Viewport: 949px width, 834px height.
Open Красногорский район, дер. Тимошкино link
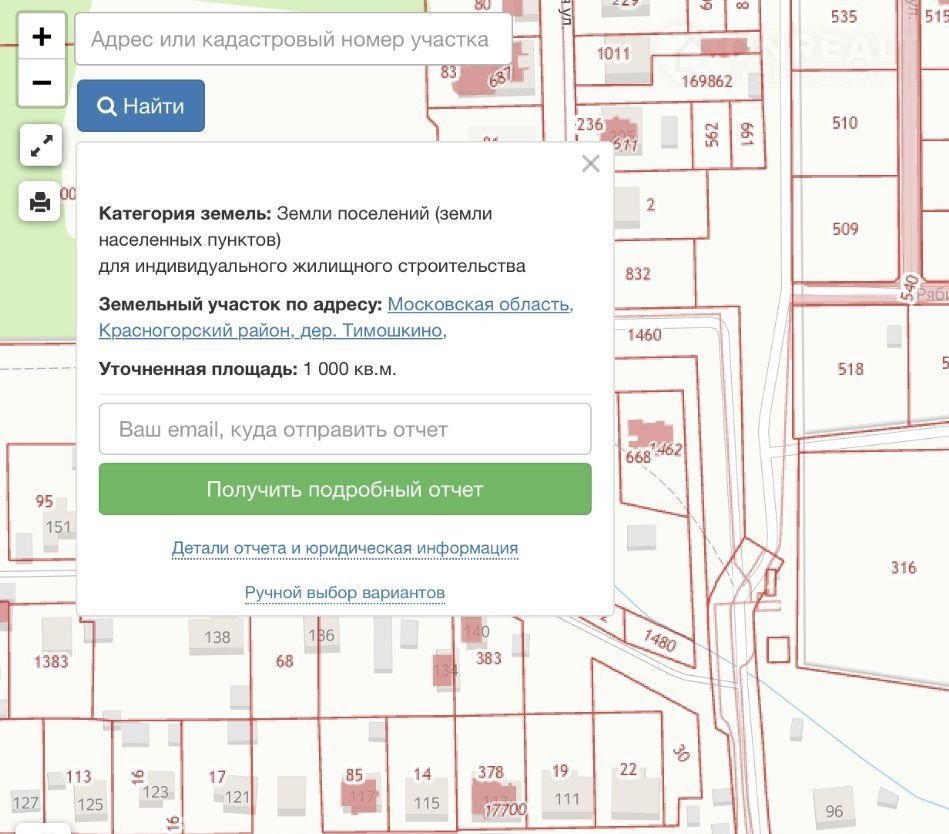pyautogui.click(x=272, y=330)
